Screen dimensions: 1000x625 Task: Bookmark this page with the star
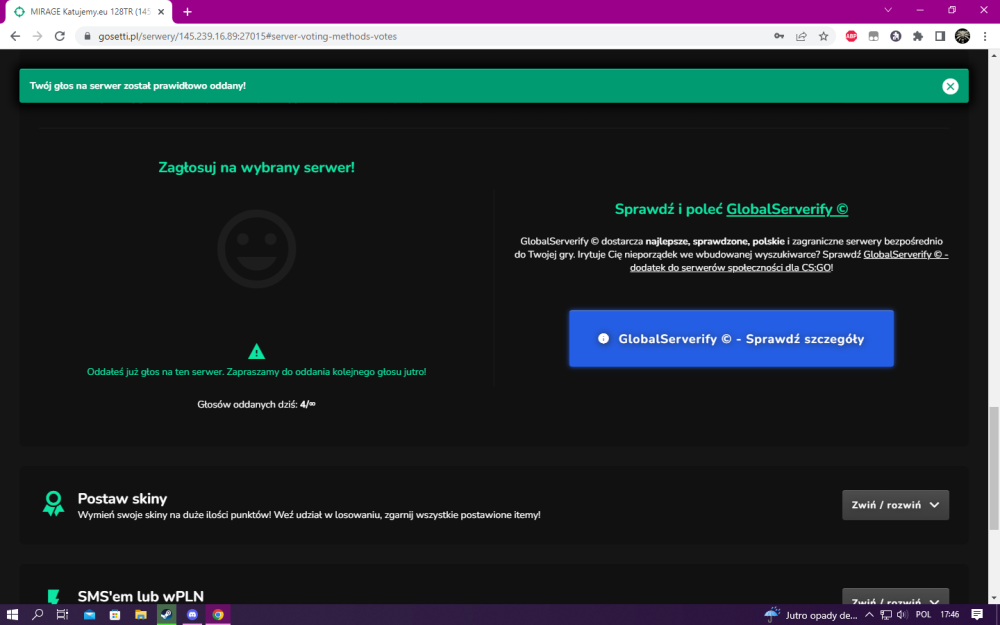823,36
